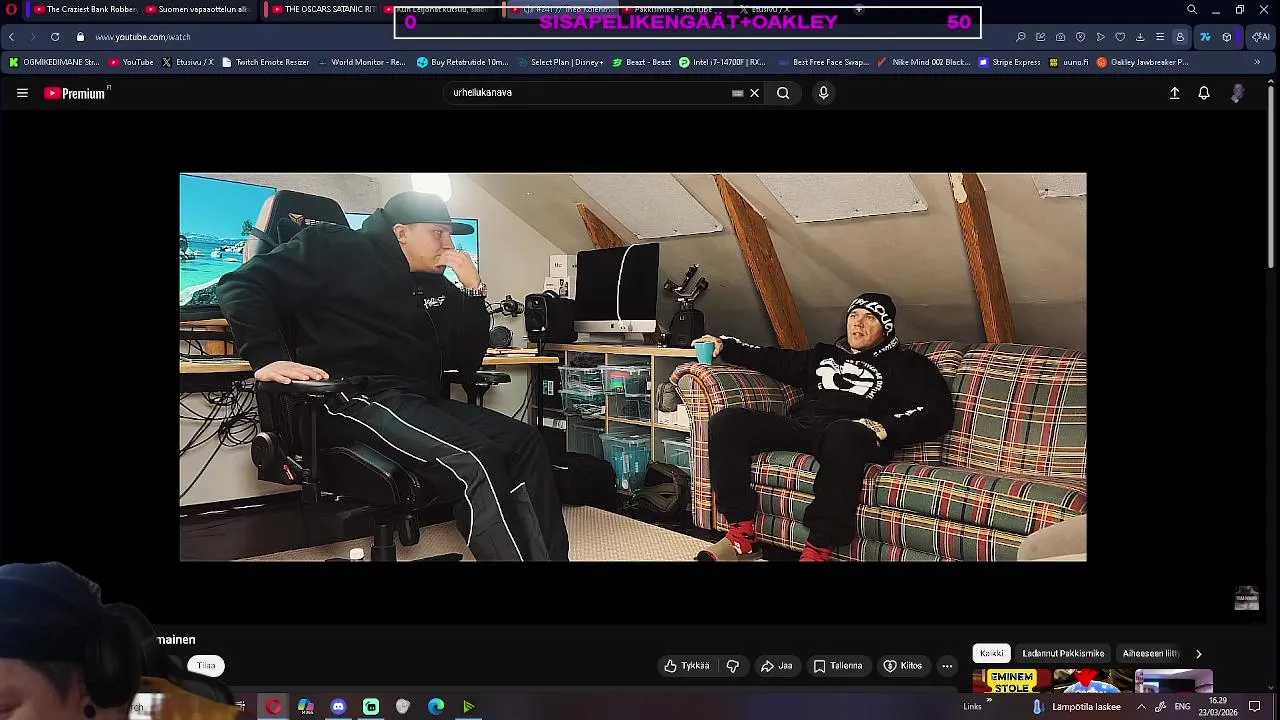Open browser tab search magnifier in title bar
Viewport: 1280px width, 720px height.
point(1192,10)
